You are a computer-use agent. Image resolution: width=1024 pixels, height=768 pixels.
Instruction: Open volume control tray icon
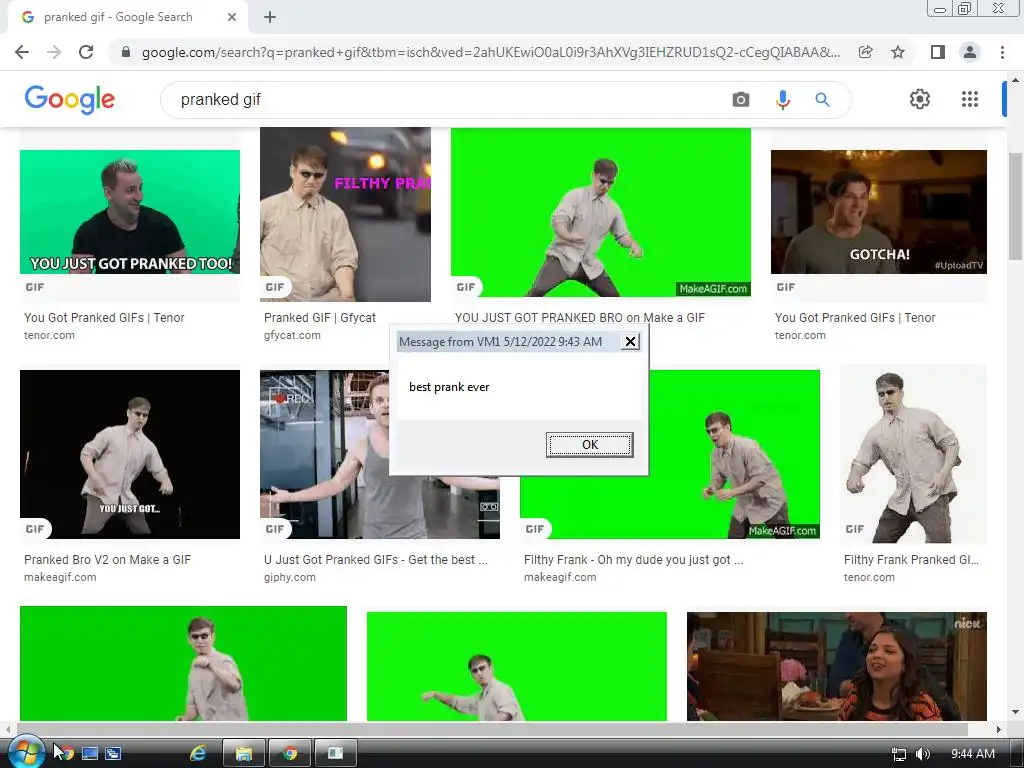tap(922, 754)
